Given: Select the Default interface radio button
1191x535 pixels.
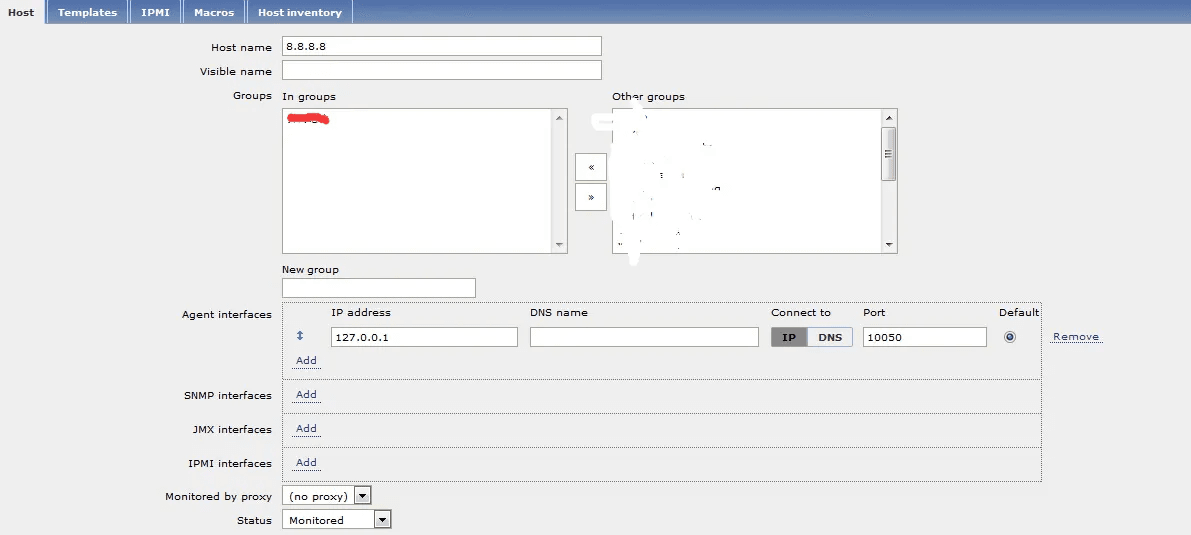Looking at the screenshot, I should point(1009,337).
